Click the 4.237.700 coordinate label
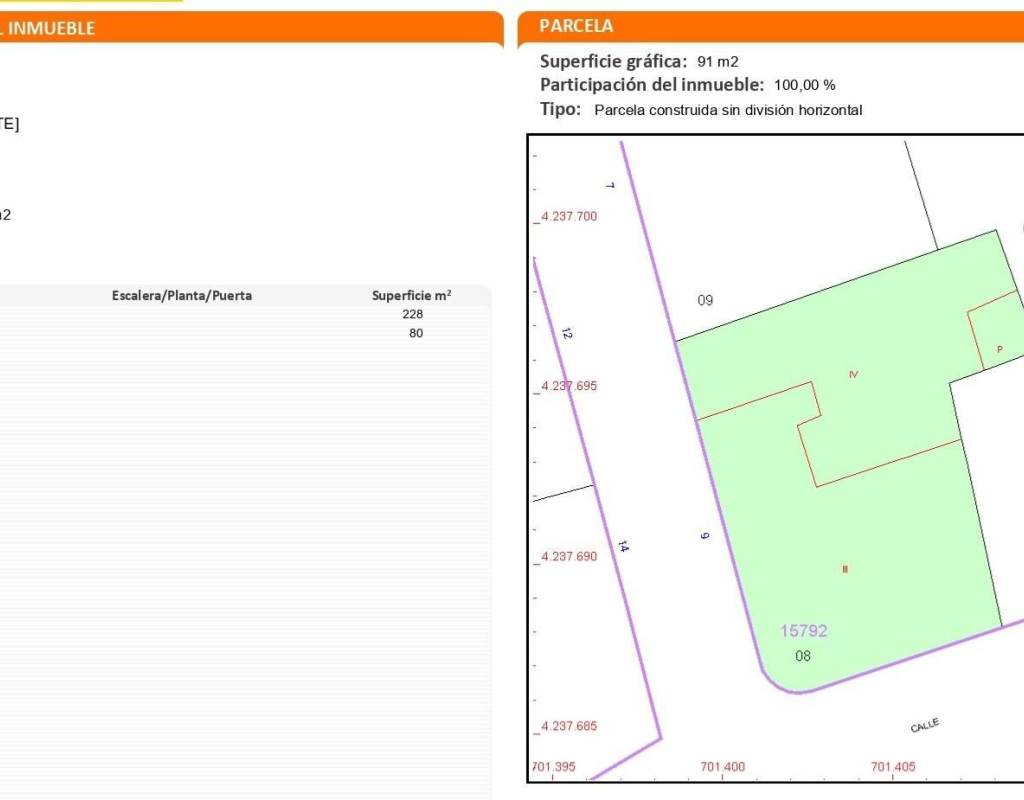Screen dimensions: 1024x800 tap(568, 216)
